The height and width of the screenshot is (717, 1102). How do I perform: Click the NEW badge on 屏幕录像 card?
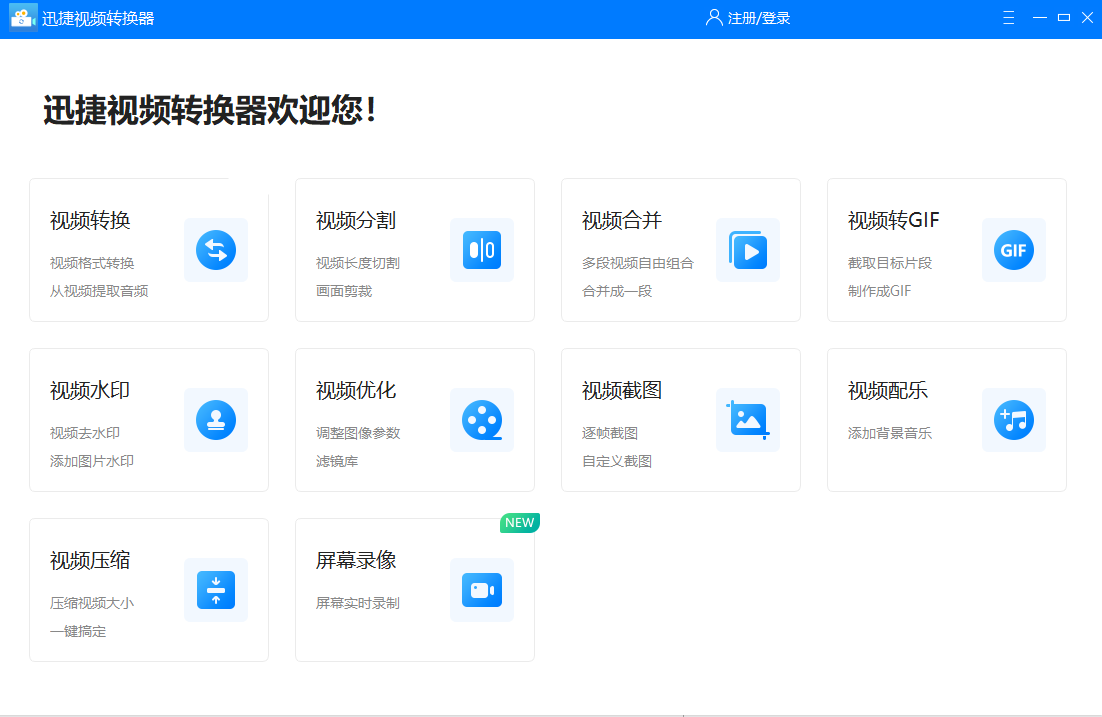(519, 522)
